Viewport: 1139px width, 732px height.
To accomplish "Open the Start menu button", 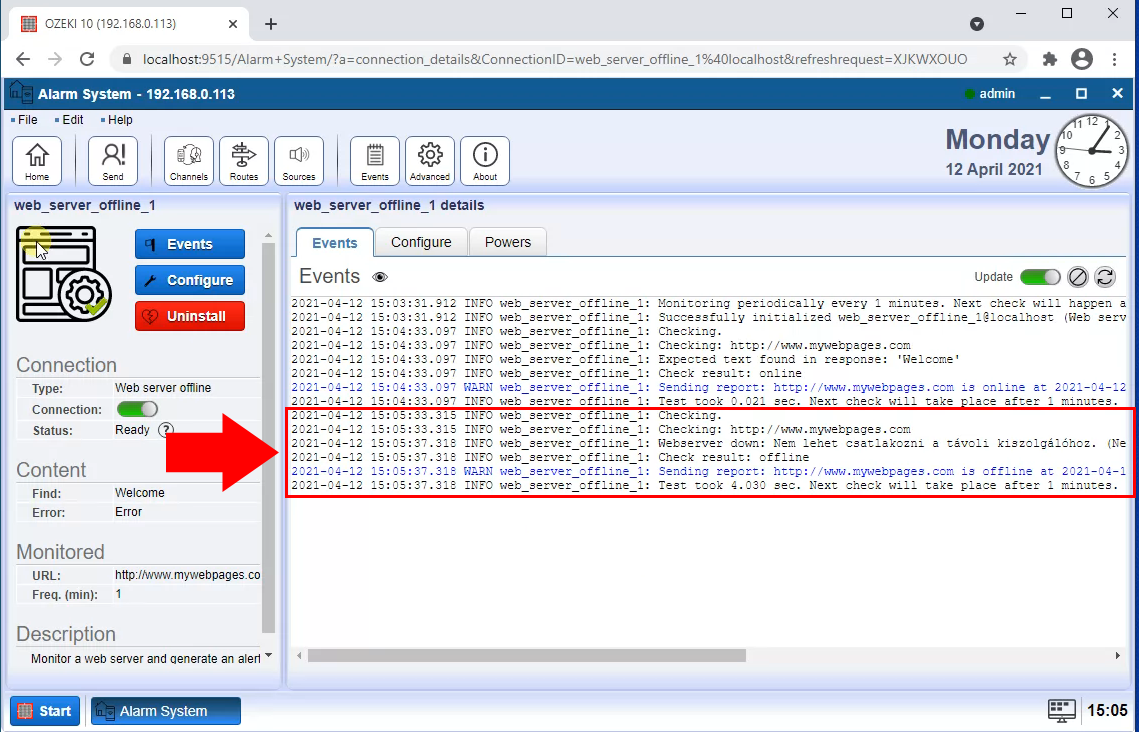I will click(x=45, y=711).
